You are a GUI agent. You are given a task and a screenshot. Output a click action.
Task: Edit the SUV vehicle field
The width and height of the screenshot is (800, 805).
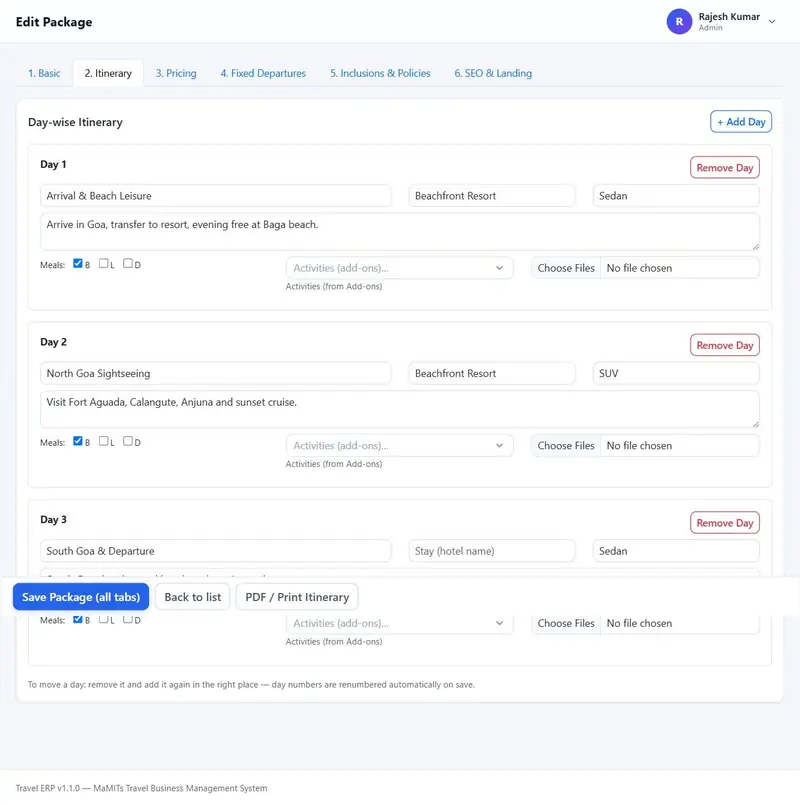(676, 373)
